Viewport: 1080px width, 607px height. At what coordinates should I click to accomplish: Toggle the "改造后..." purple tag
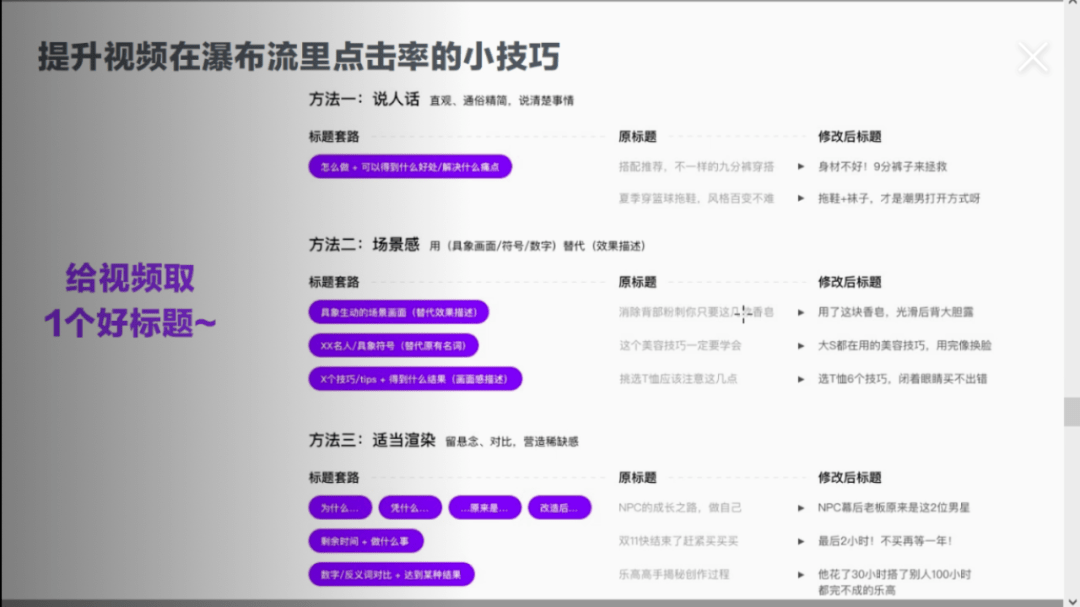coord(559,507)
